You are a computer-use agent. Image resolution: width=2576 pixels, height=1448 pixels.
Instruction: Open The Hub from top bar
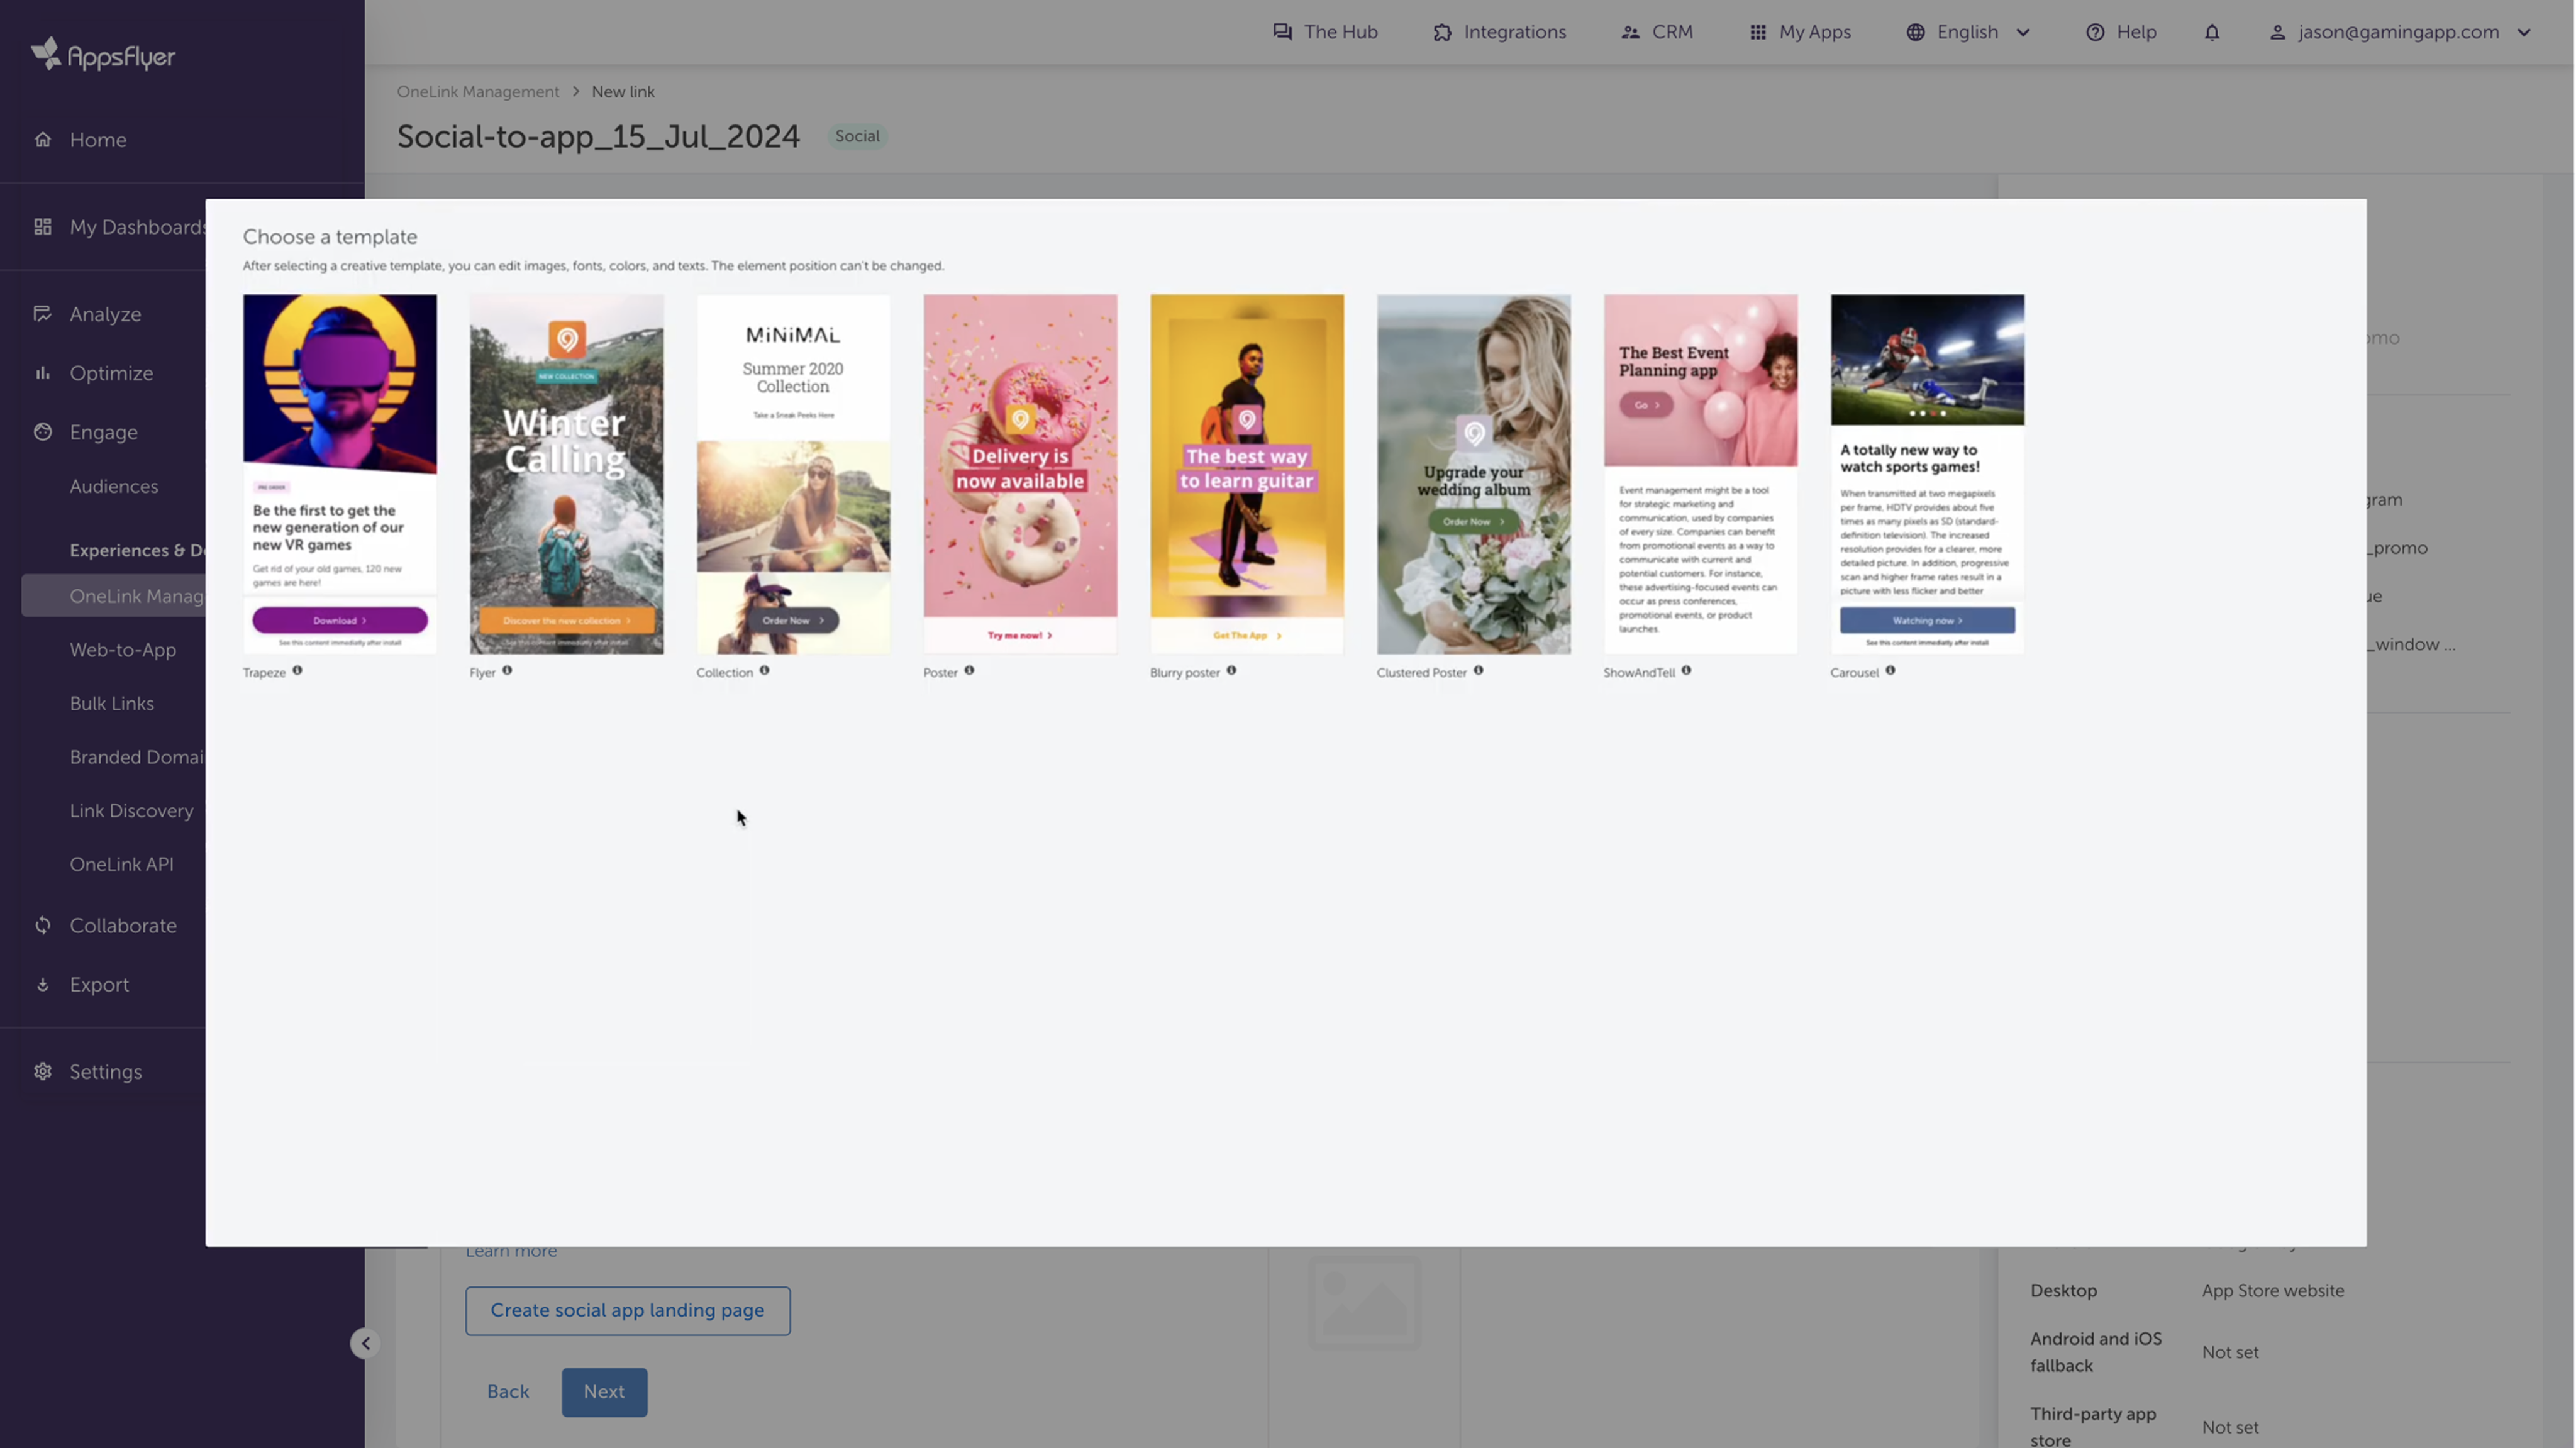[1325, 32]
